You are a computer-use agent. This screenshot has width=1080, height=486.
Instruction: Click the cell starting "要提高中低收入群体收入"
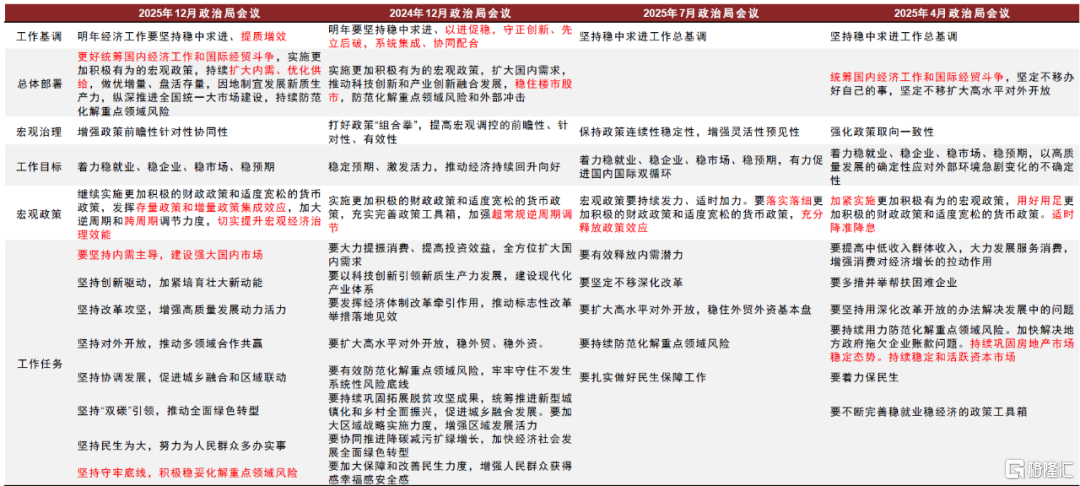951,255
